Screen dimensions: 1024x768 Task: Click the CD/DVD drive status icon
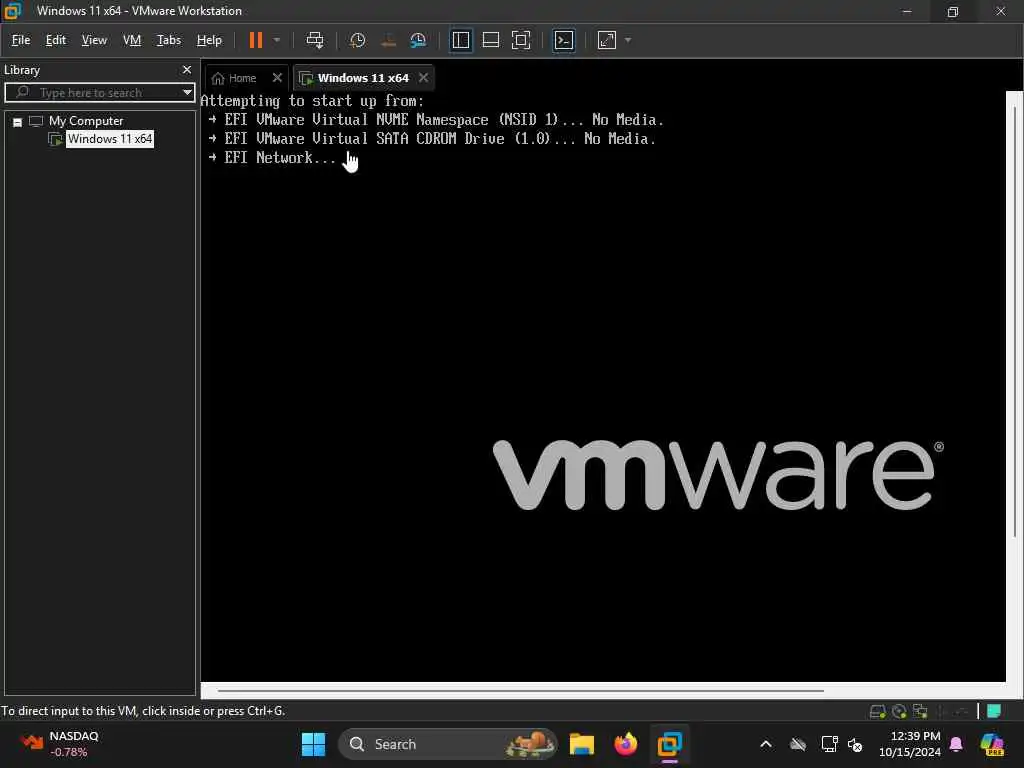[899, 711]
